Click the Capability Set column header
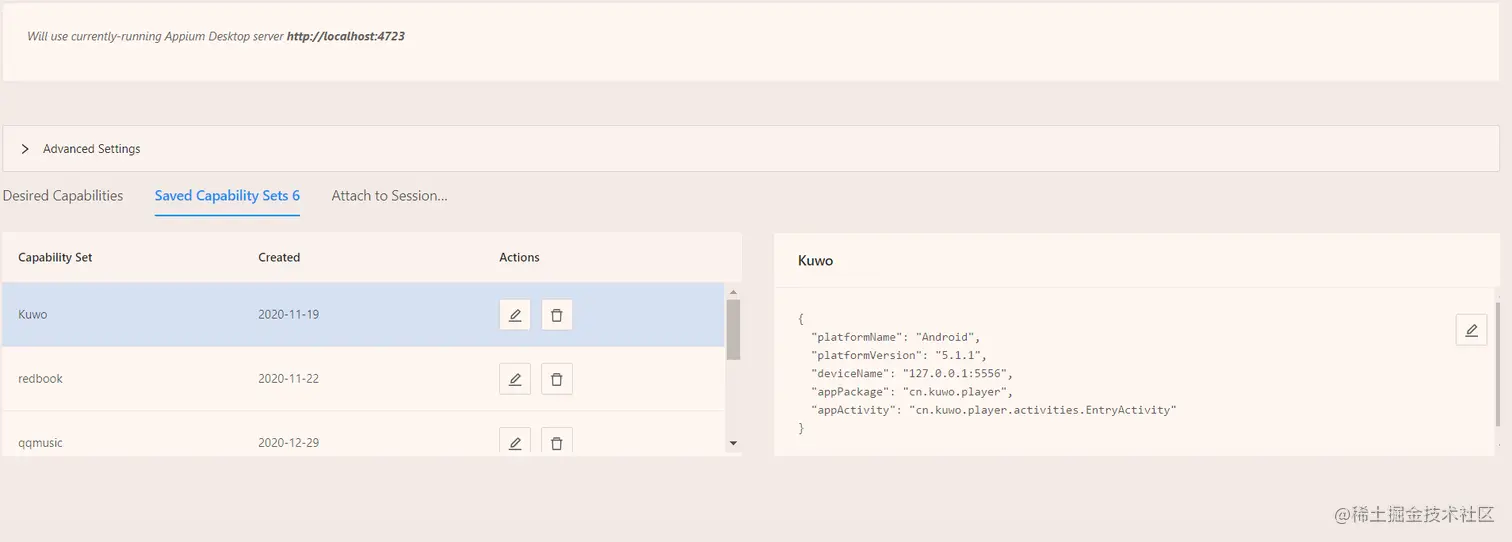1512x542 pixels. pos(55,257)
